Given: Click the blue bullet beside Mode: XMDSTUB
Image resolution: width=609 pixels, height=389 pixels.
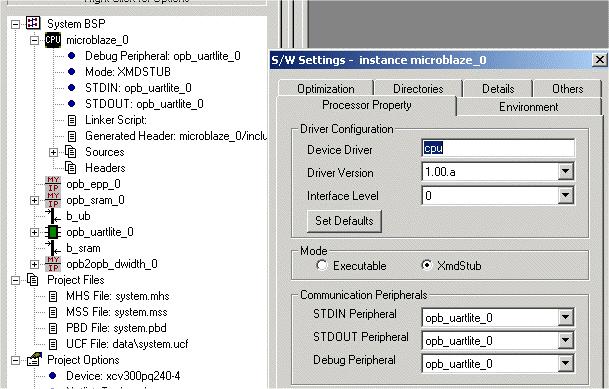Looking at the screenshot, I should (x=71, y=71).
